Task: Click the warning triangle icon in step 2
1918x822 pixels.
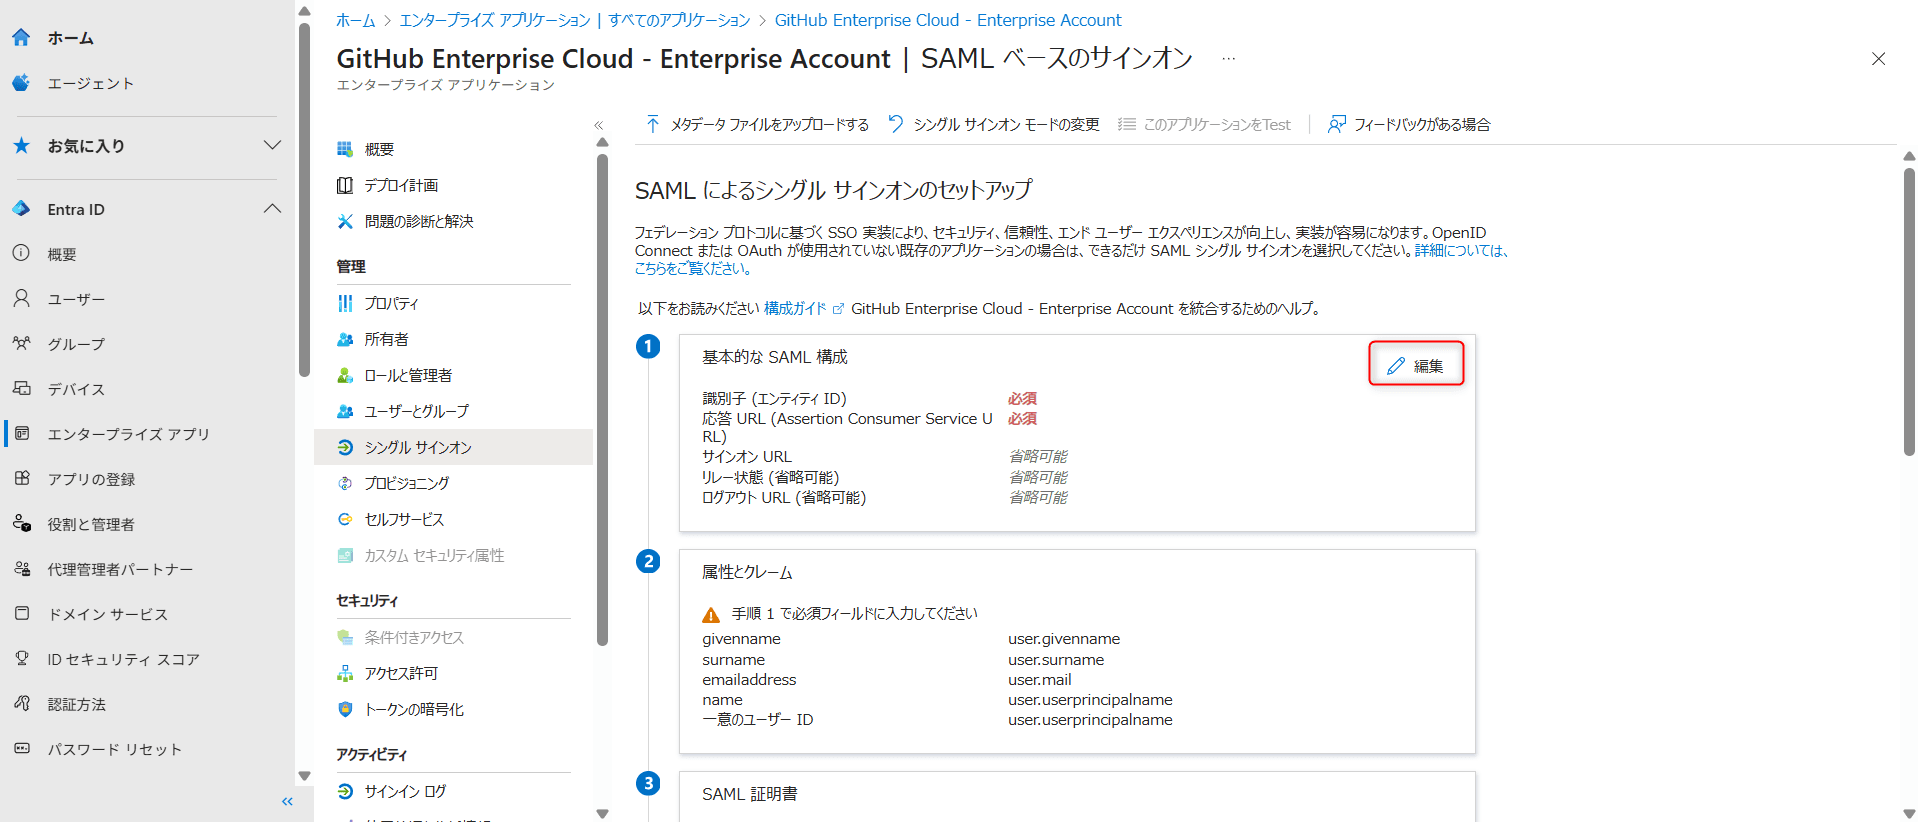Action: (711, 615)
